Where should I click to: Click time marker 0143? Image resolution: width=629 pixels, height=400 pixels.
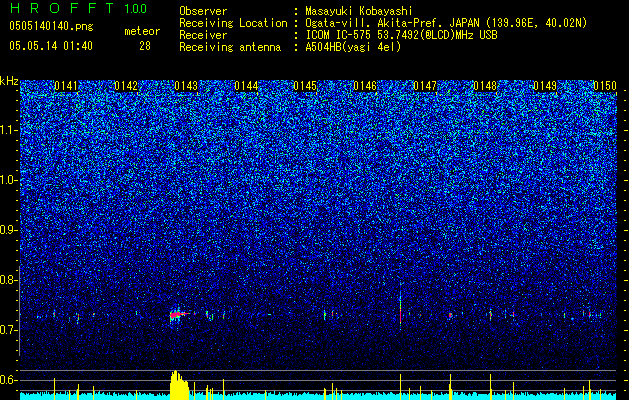(186, 86)
